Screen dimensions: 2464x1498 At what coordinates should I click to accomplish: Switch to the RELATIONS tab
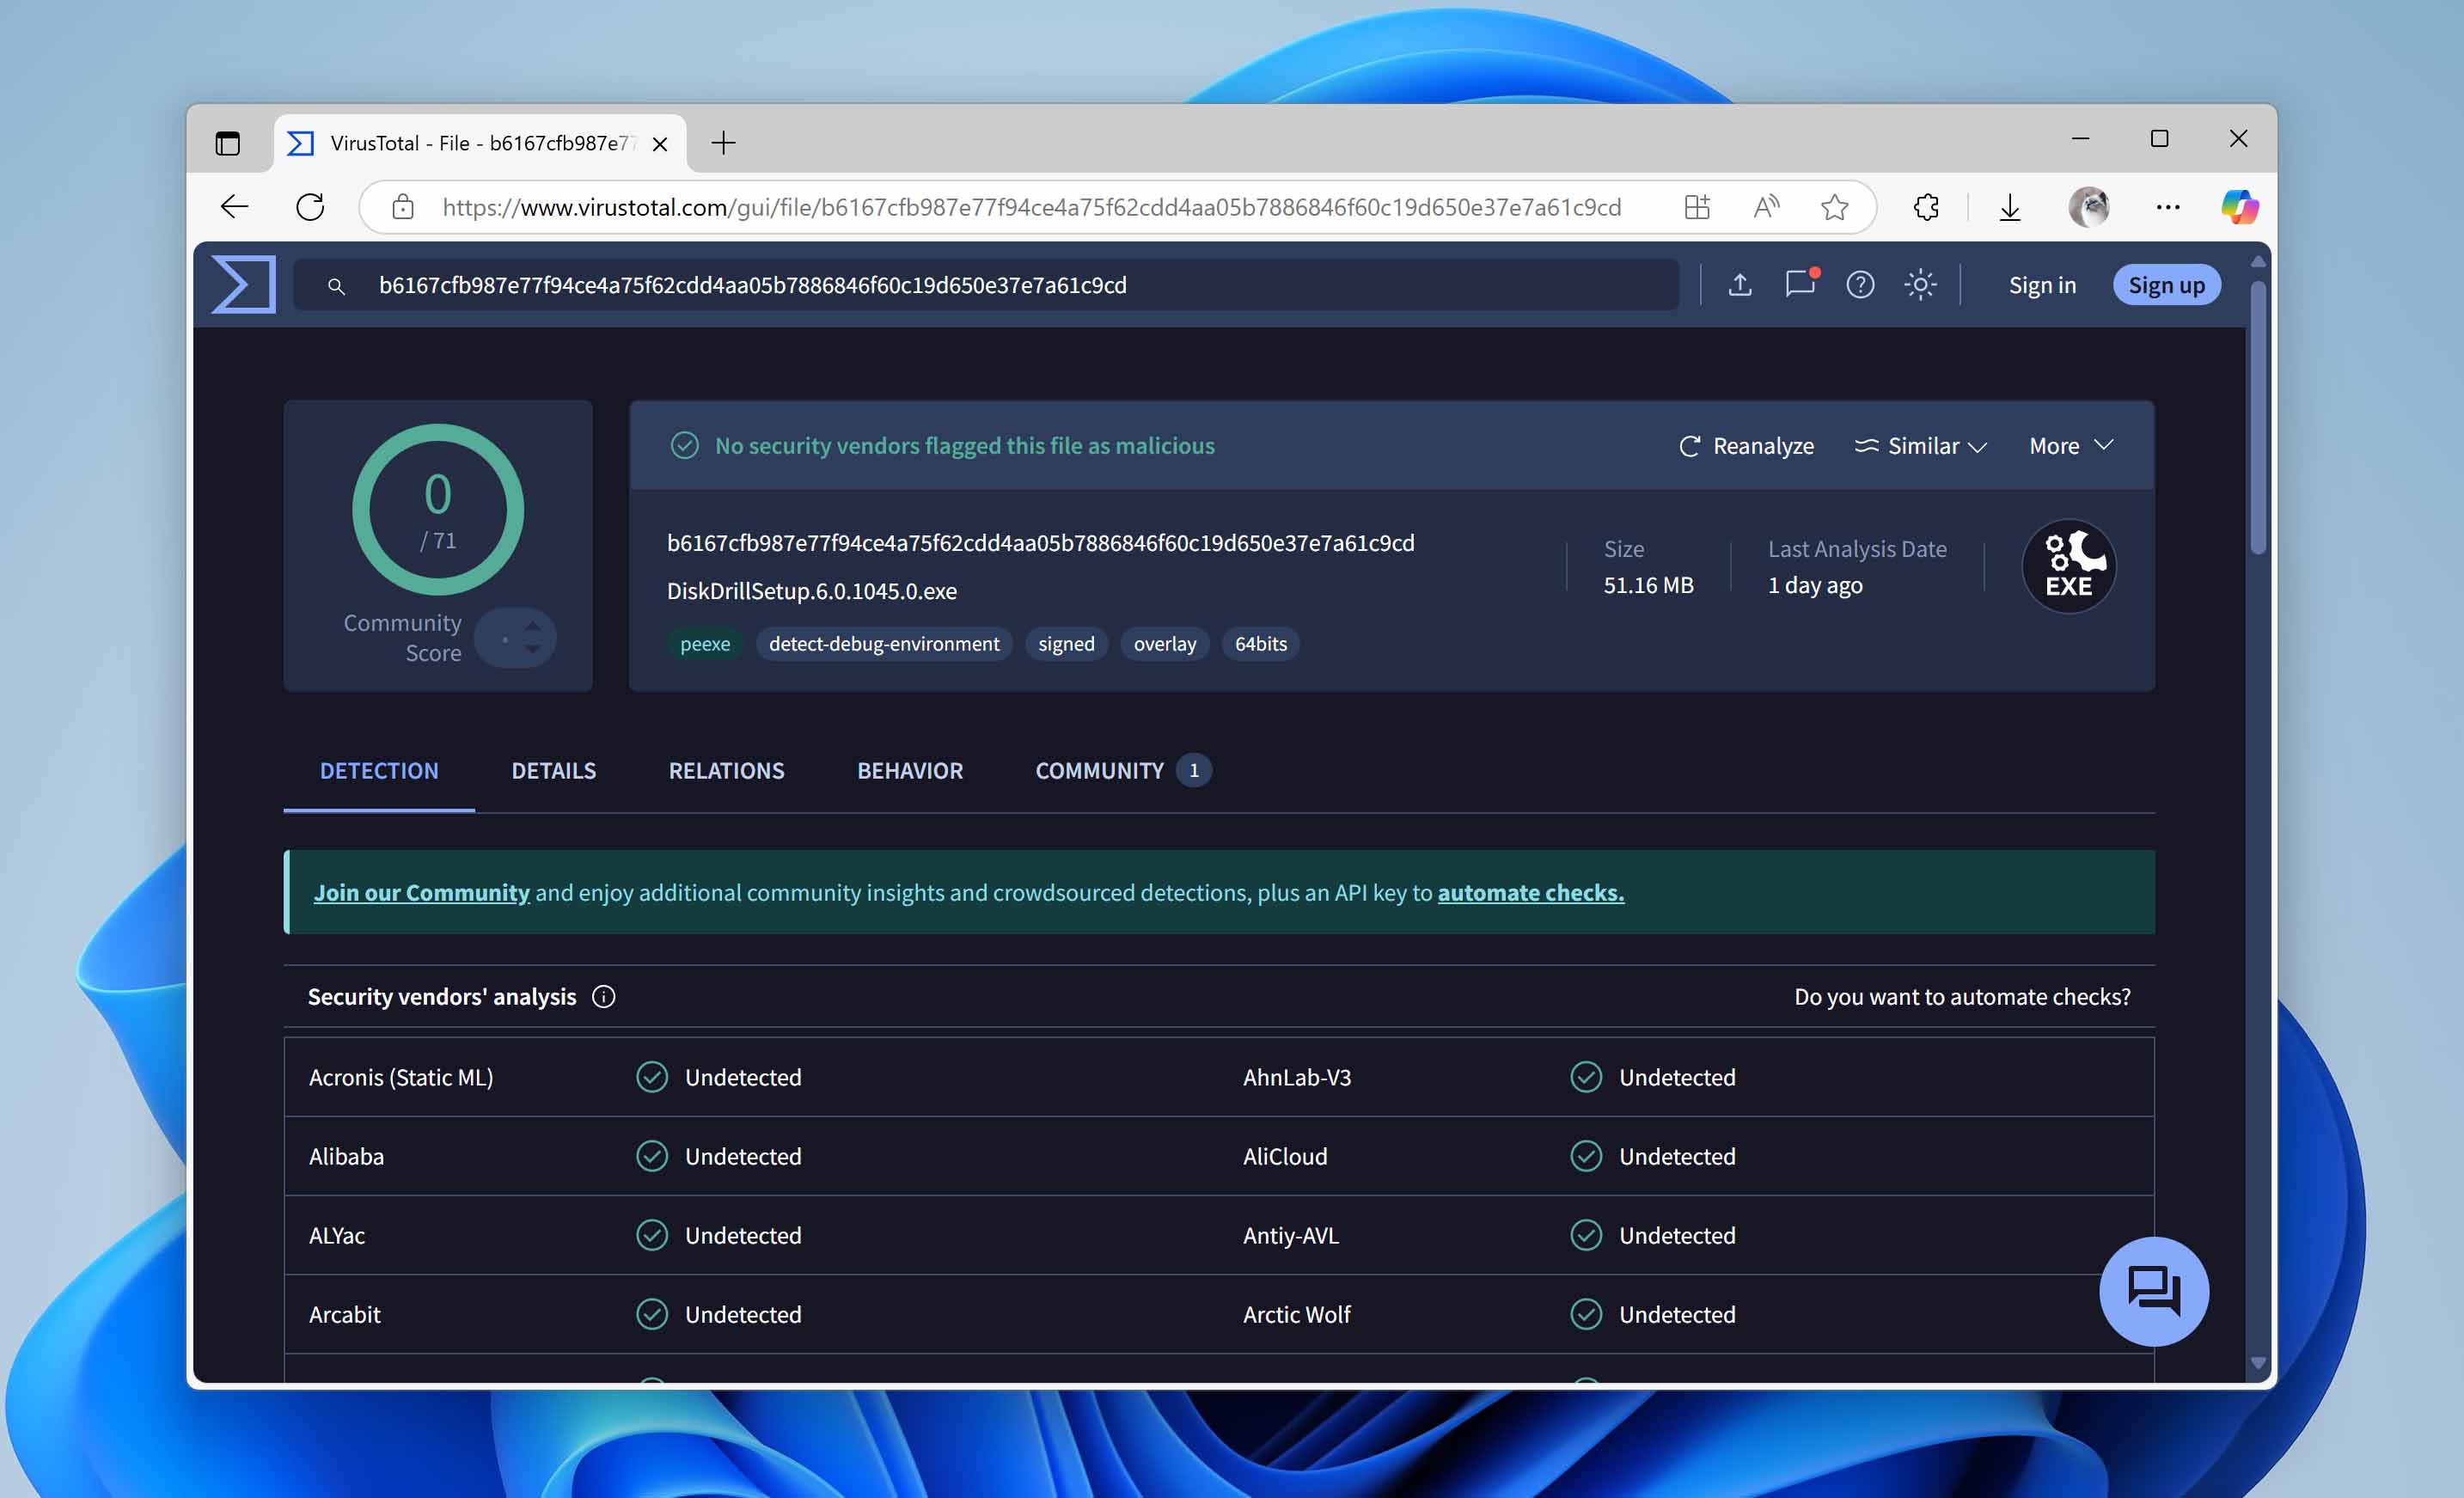(726, 771)
